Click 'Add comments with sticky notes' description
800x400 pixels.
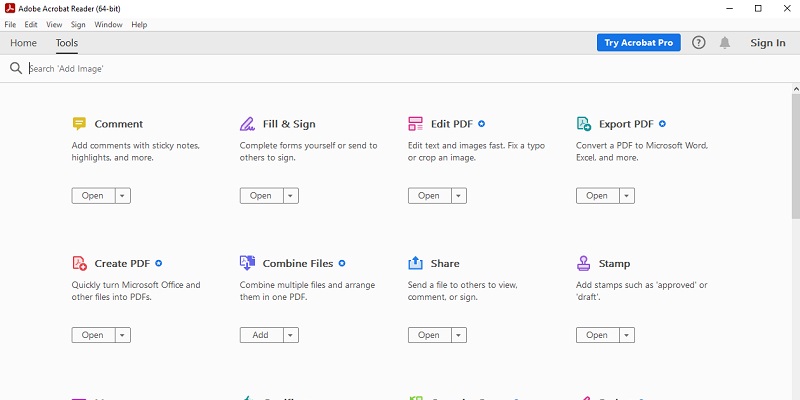pyautogui.click(x=136, y=152)
